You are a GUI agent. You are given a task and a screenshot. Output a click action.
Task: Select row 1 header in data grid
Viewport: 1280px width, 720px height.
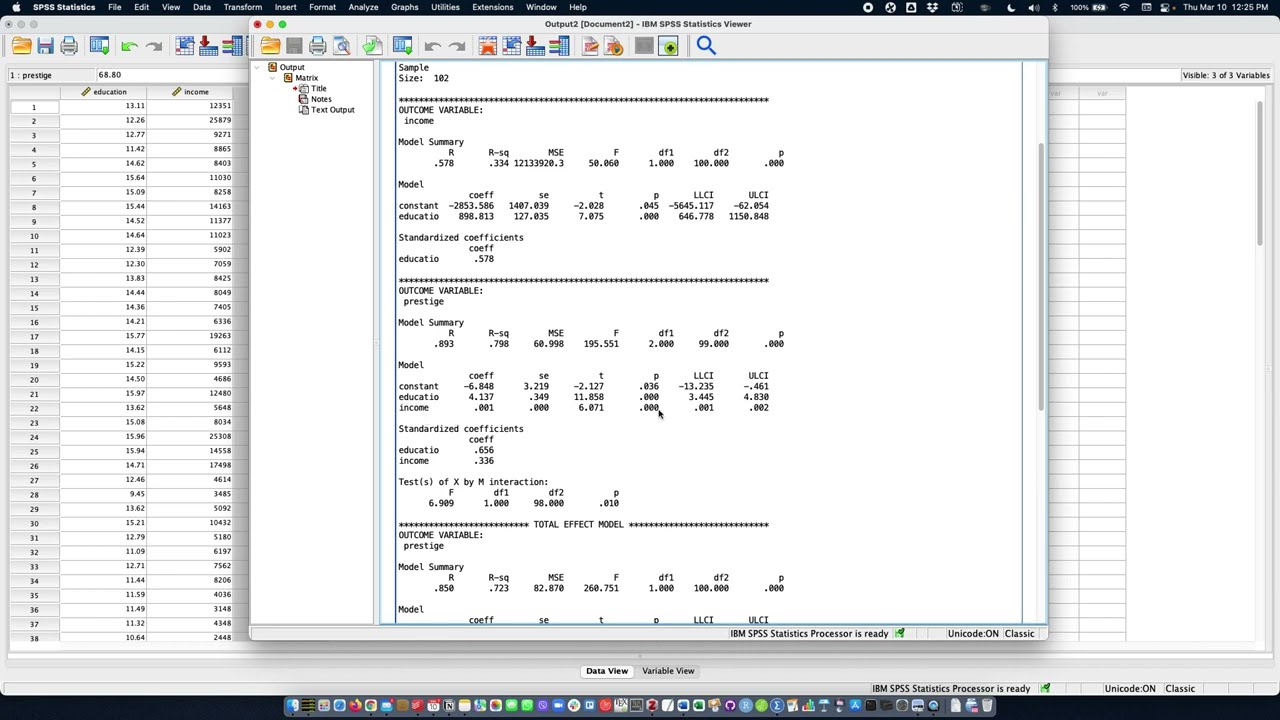33,107
